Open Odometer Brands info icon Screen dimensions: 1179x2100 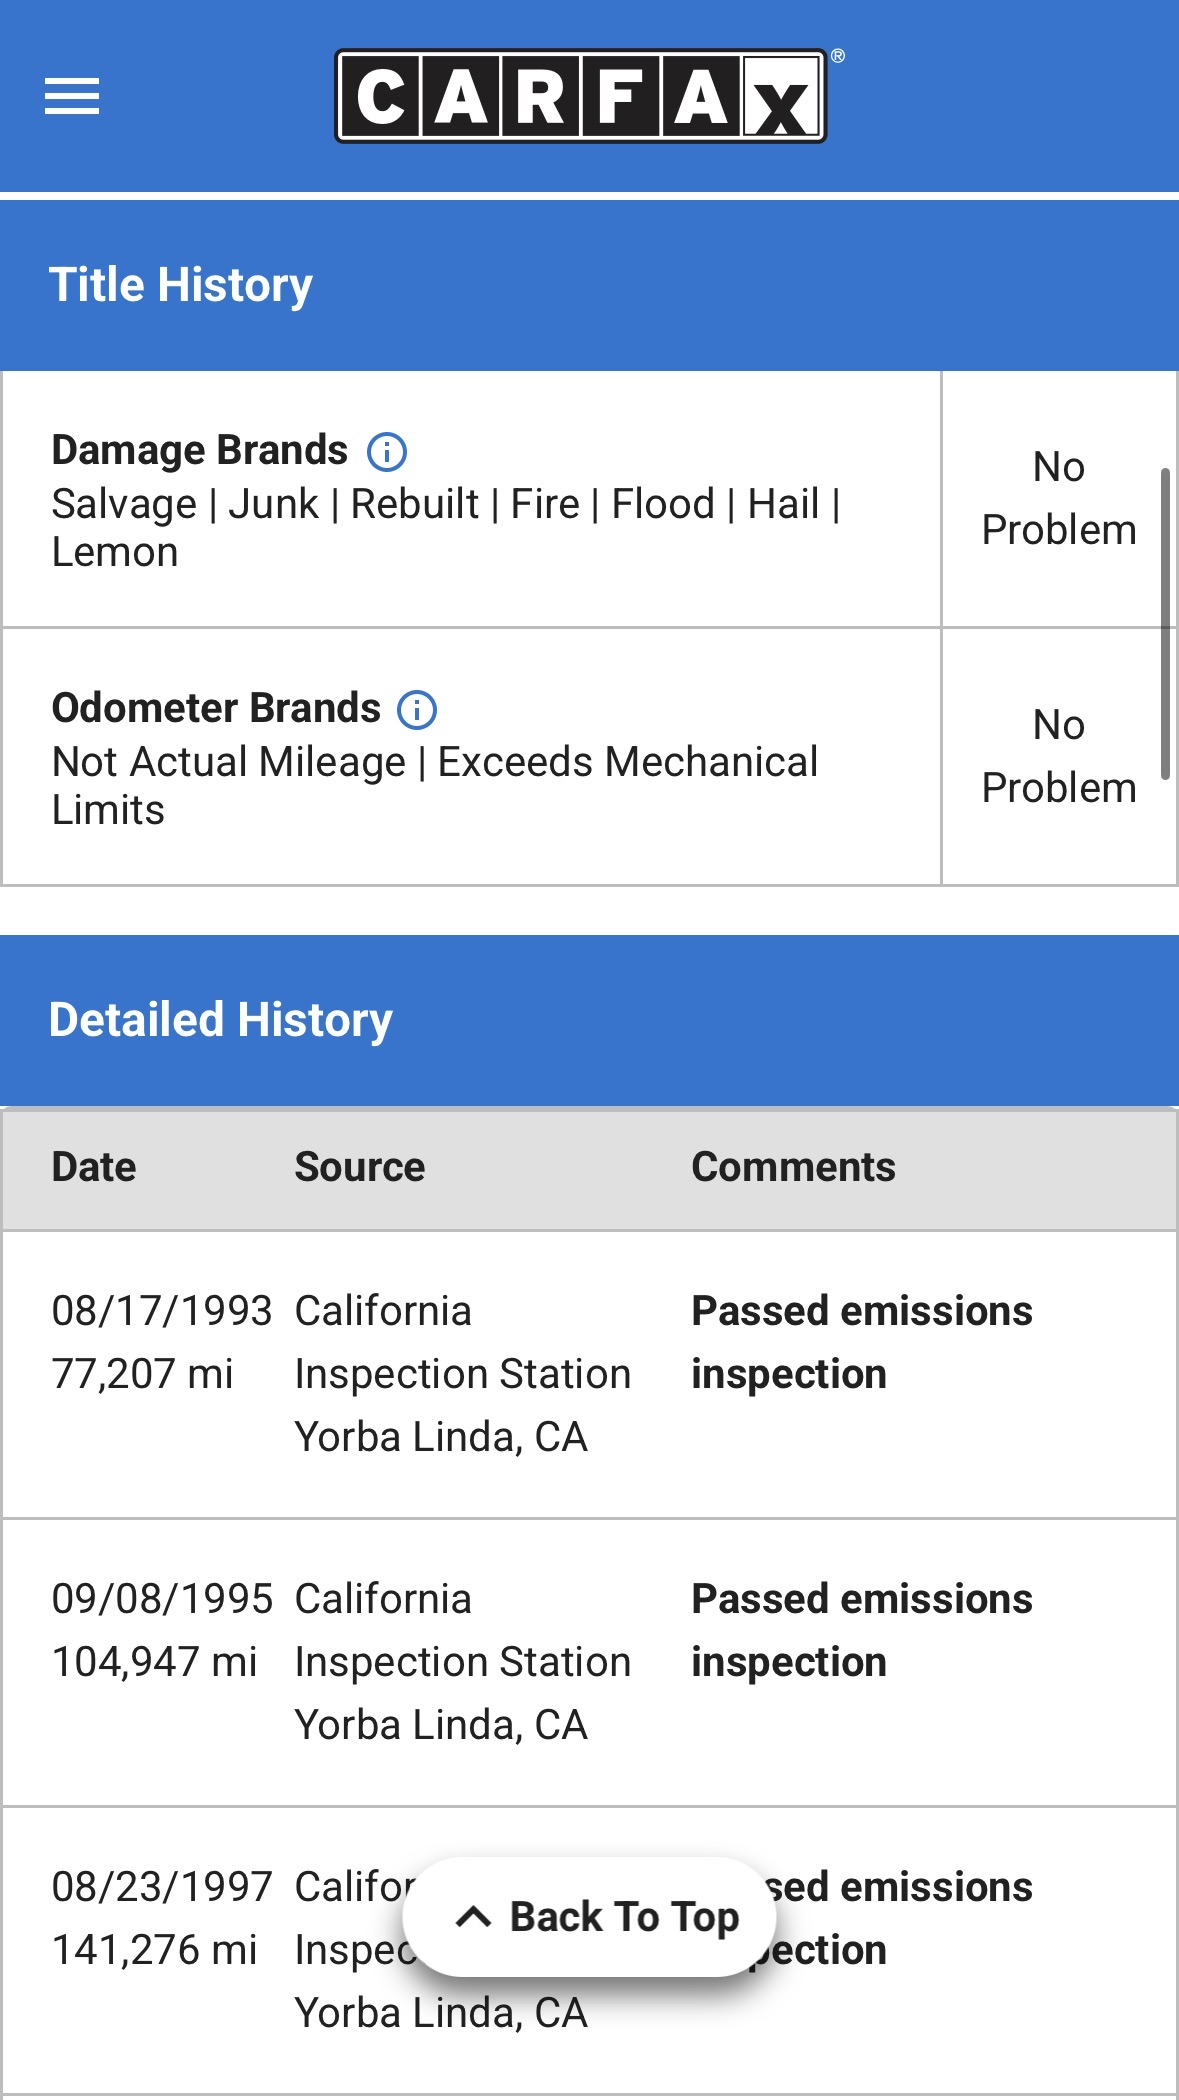click(417, 710)
